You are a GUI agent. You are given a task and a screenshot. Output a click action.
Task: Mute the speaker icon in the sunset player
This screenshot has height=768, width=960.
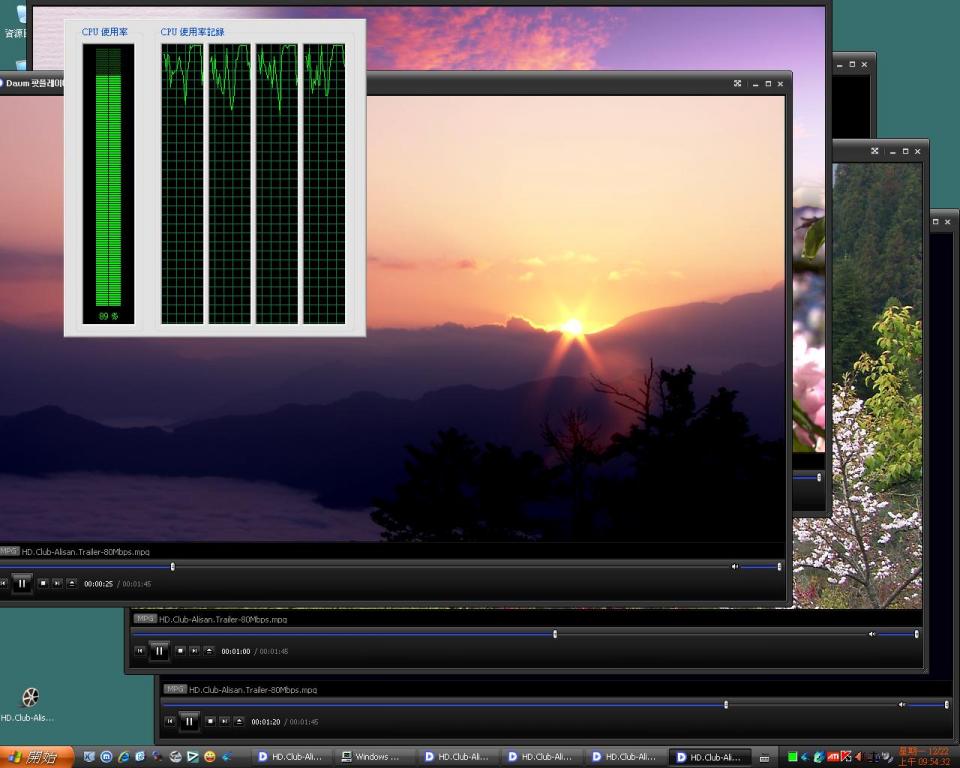click(x=735, y=566)
